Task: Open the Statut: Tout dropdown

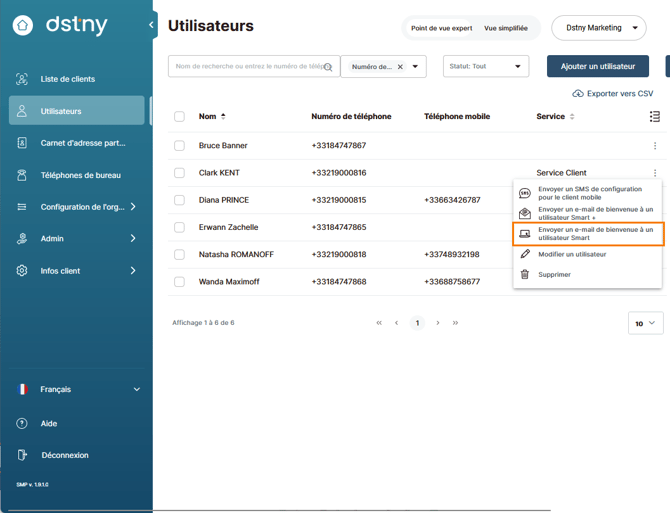Action: pyautogui.click(x=486, y=66)
